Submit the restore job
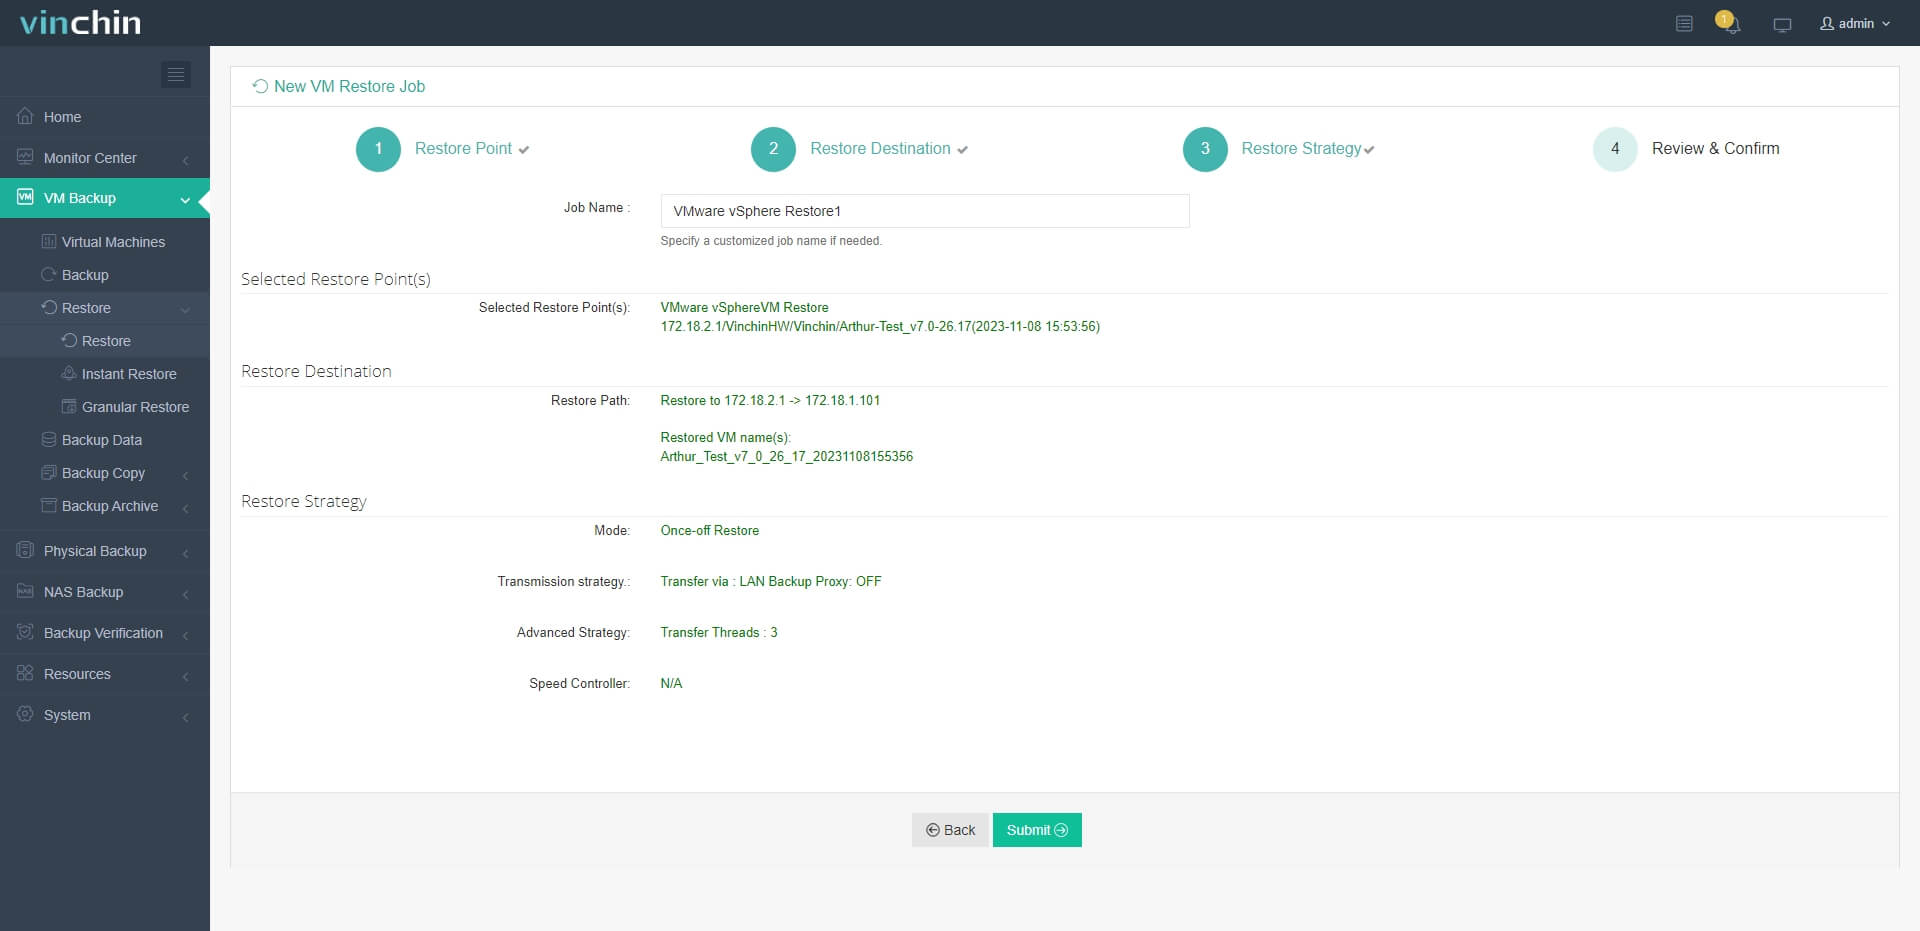Image resolution: width=1920 pixels, height=931 pixels. (x=1037, y=830)
